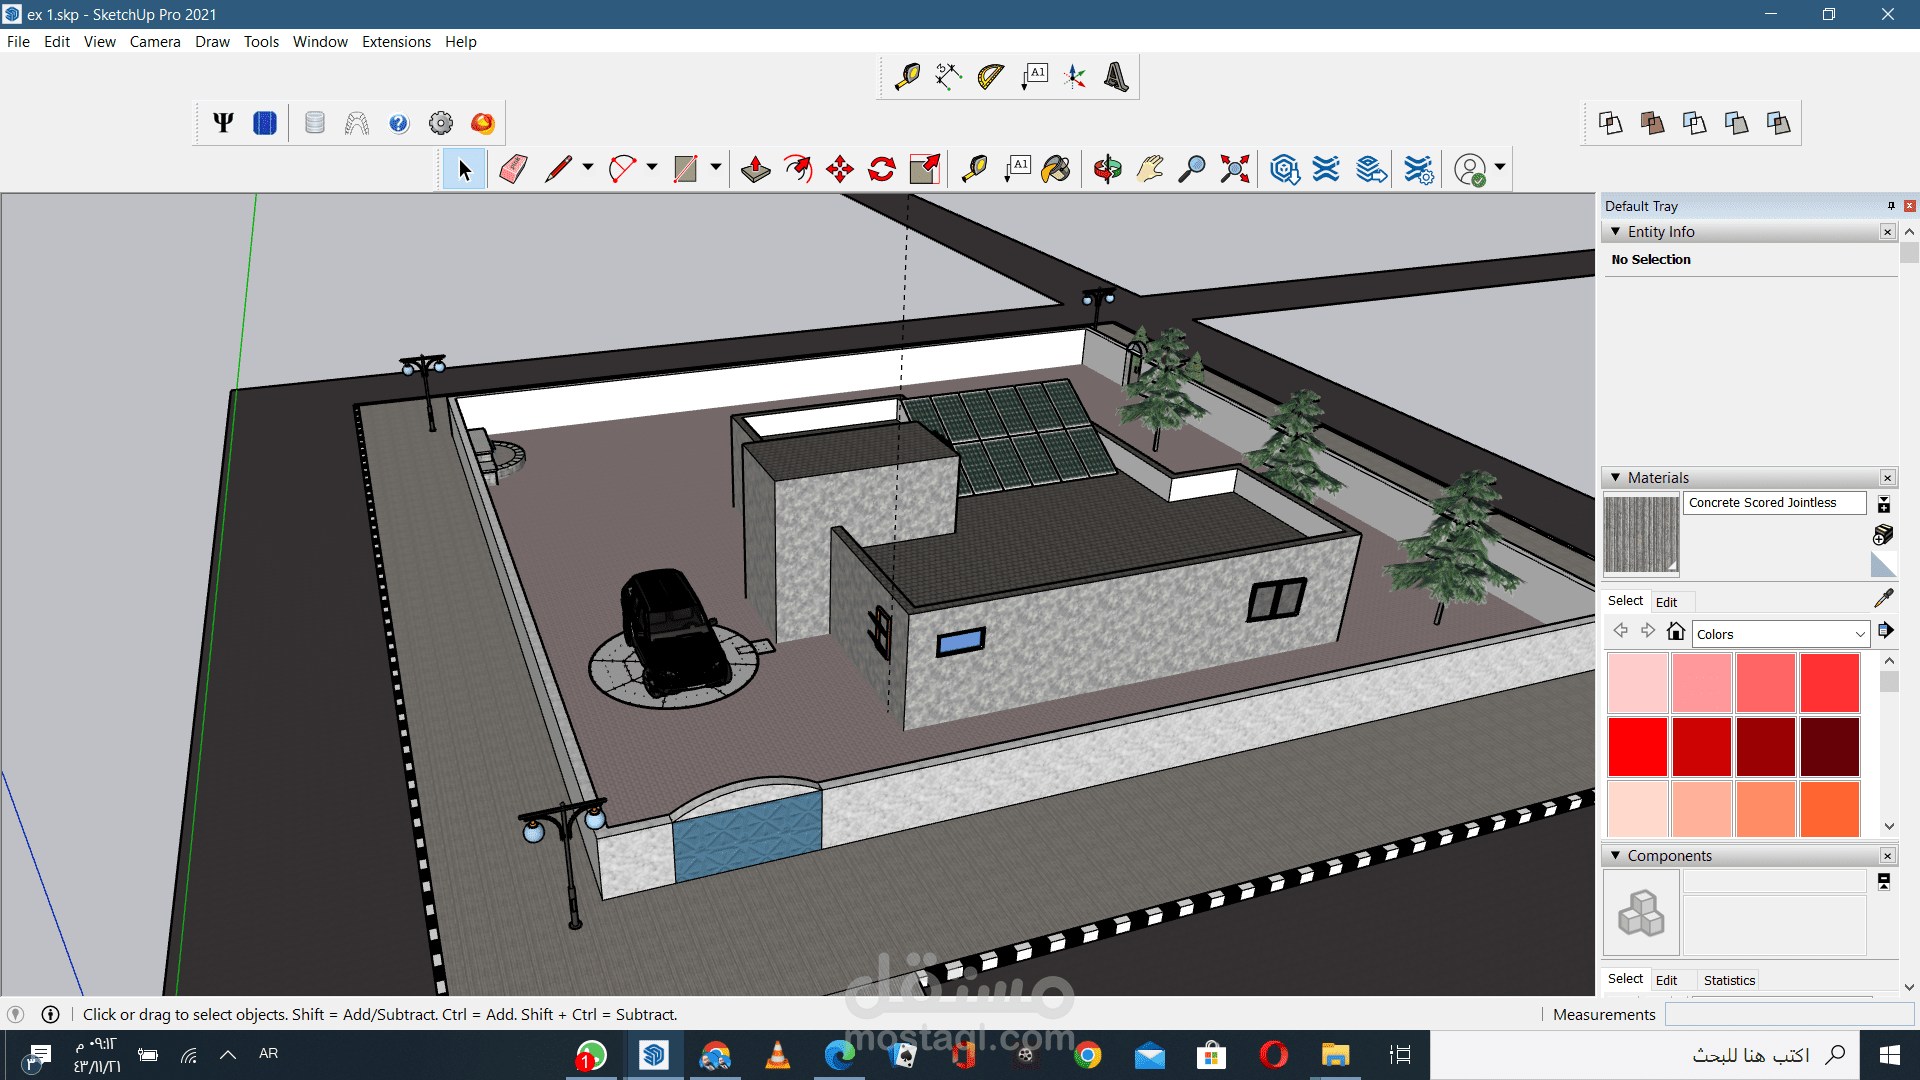The image size is (1920, 1080).
Task: Open the Draw menu
Action: (x=212, y=42)
